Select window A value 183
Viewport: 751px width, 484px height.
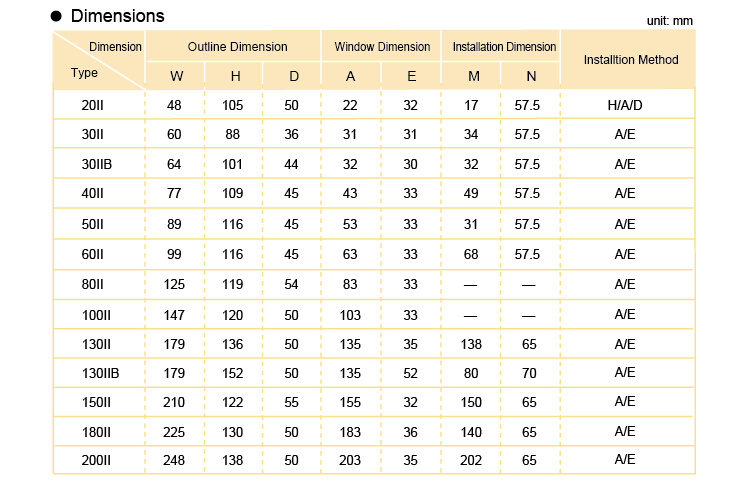point(350,432)
